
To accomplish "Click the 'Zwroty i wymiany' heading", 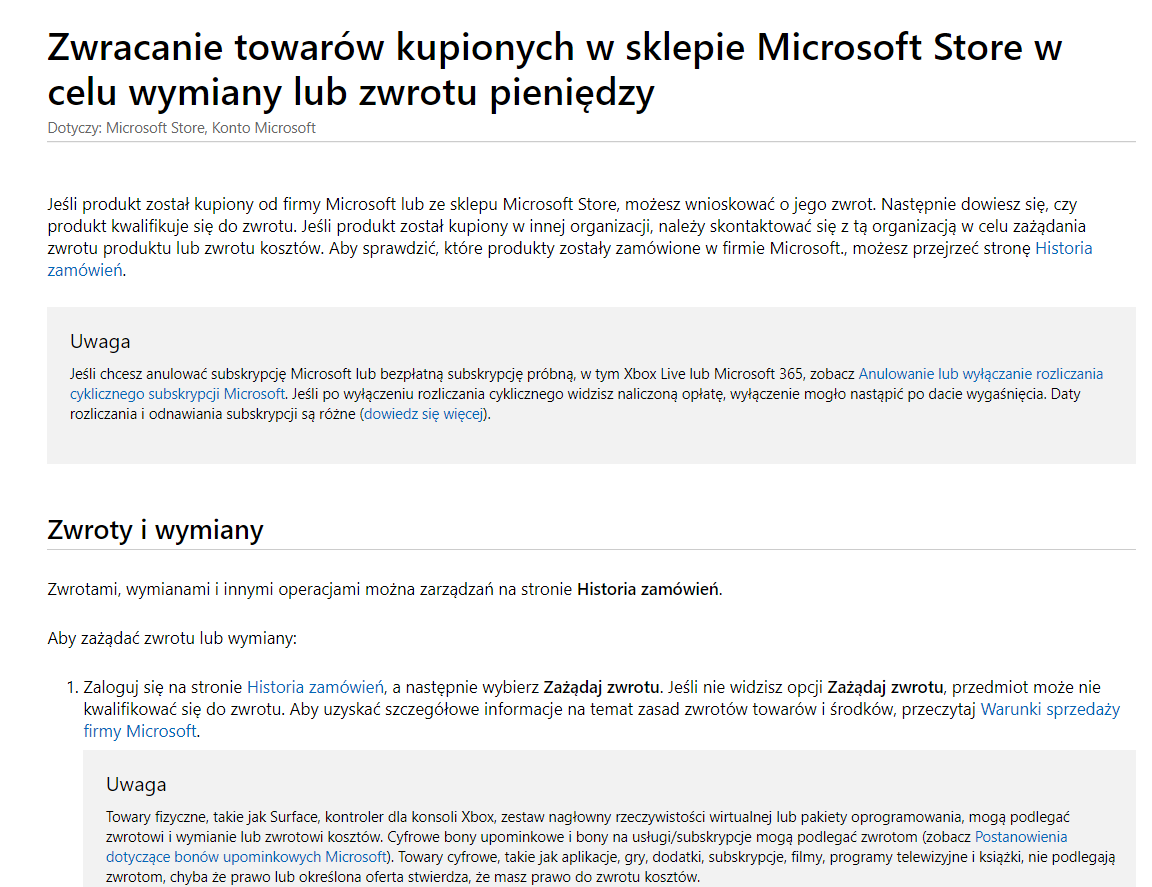I will [x=155, y=530].
